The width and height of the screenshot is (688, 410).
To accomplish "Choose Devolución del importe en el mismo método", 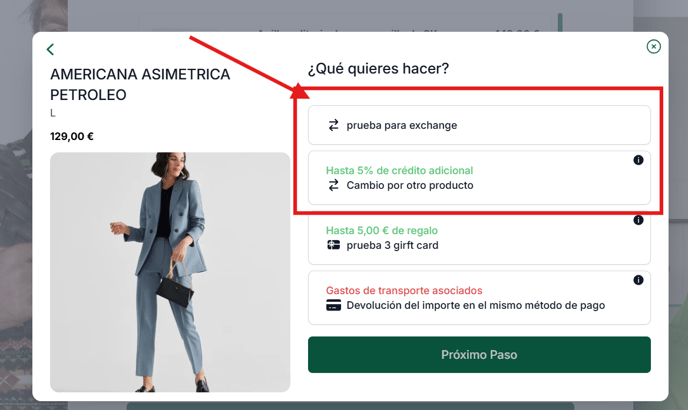I will (476, 305).
